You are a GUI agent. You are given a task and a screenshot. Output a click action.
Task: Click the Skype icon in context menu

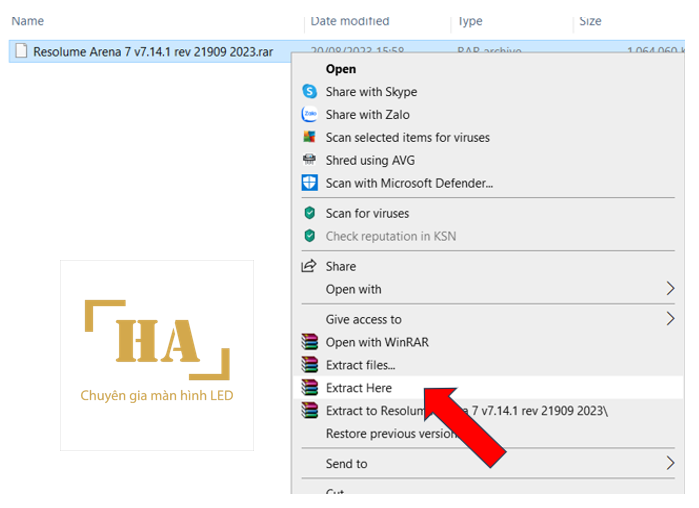pyautogui.click(x=309, y=91)
